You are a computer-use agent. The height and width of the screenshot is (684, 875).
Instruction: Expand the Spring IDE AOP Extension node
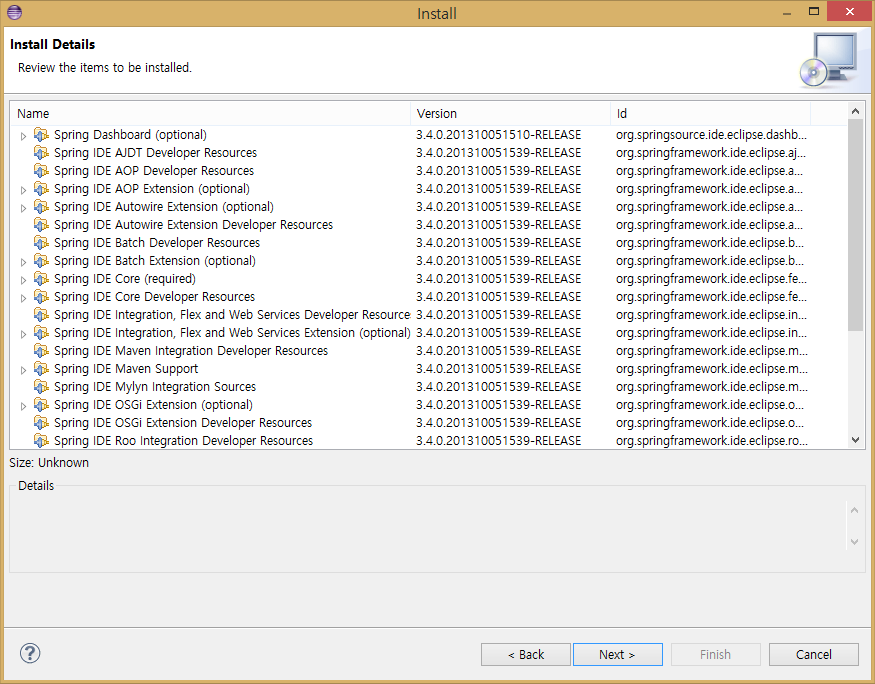[x=23, y=190]
